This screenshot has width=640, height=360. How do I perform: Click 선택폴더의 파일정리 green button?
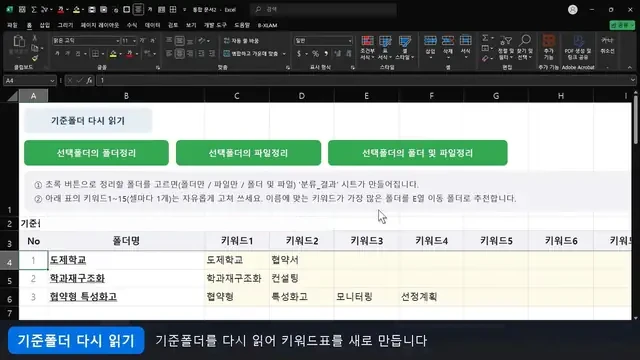248,153
